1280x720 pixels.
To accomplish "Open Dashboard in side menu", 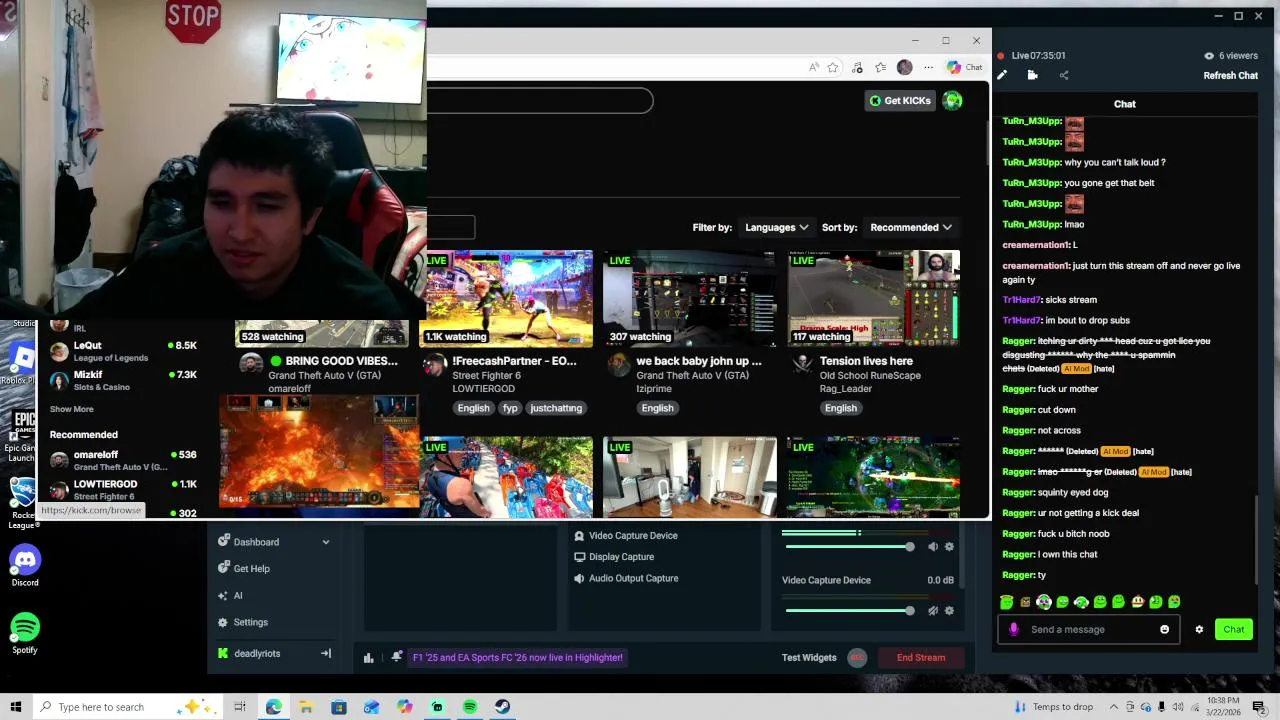I will (256, 542).
